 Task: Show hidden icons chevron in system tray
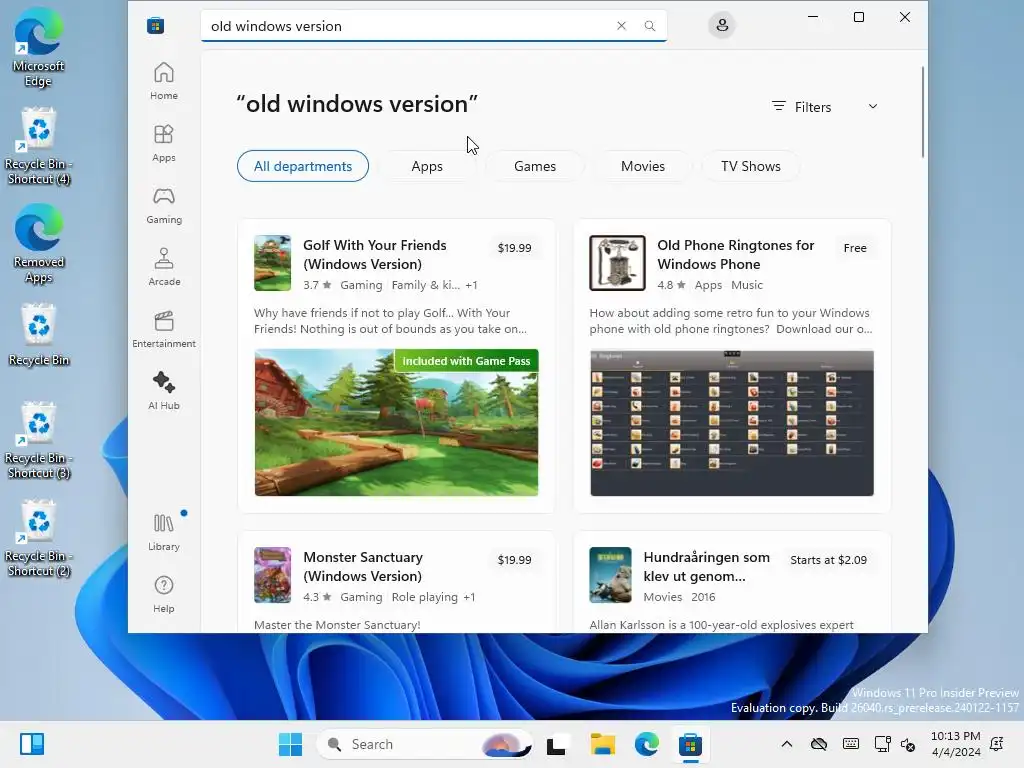(x=787, y=744)
